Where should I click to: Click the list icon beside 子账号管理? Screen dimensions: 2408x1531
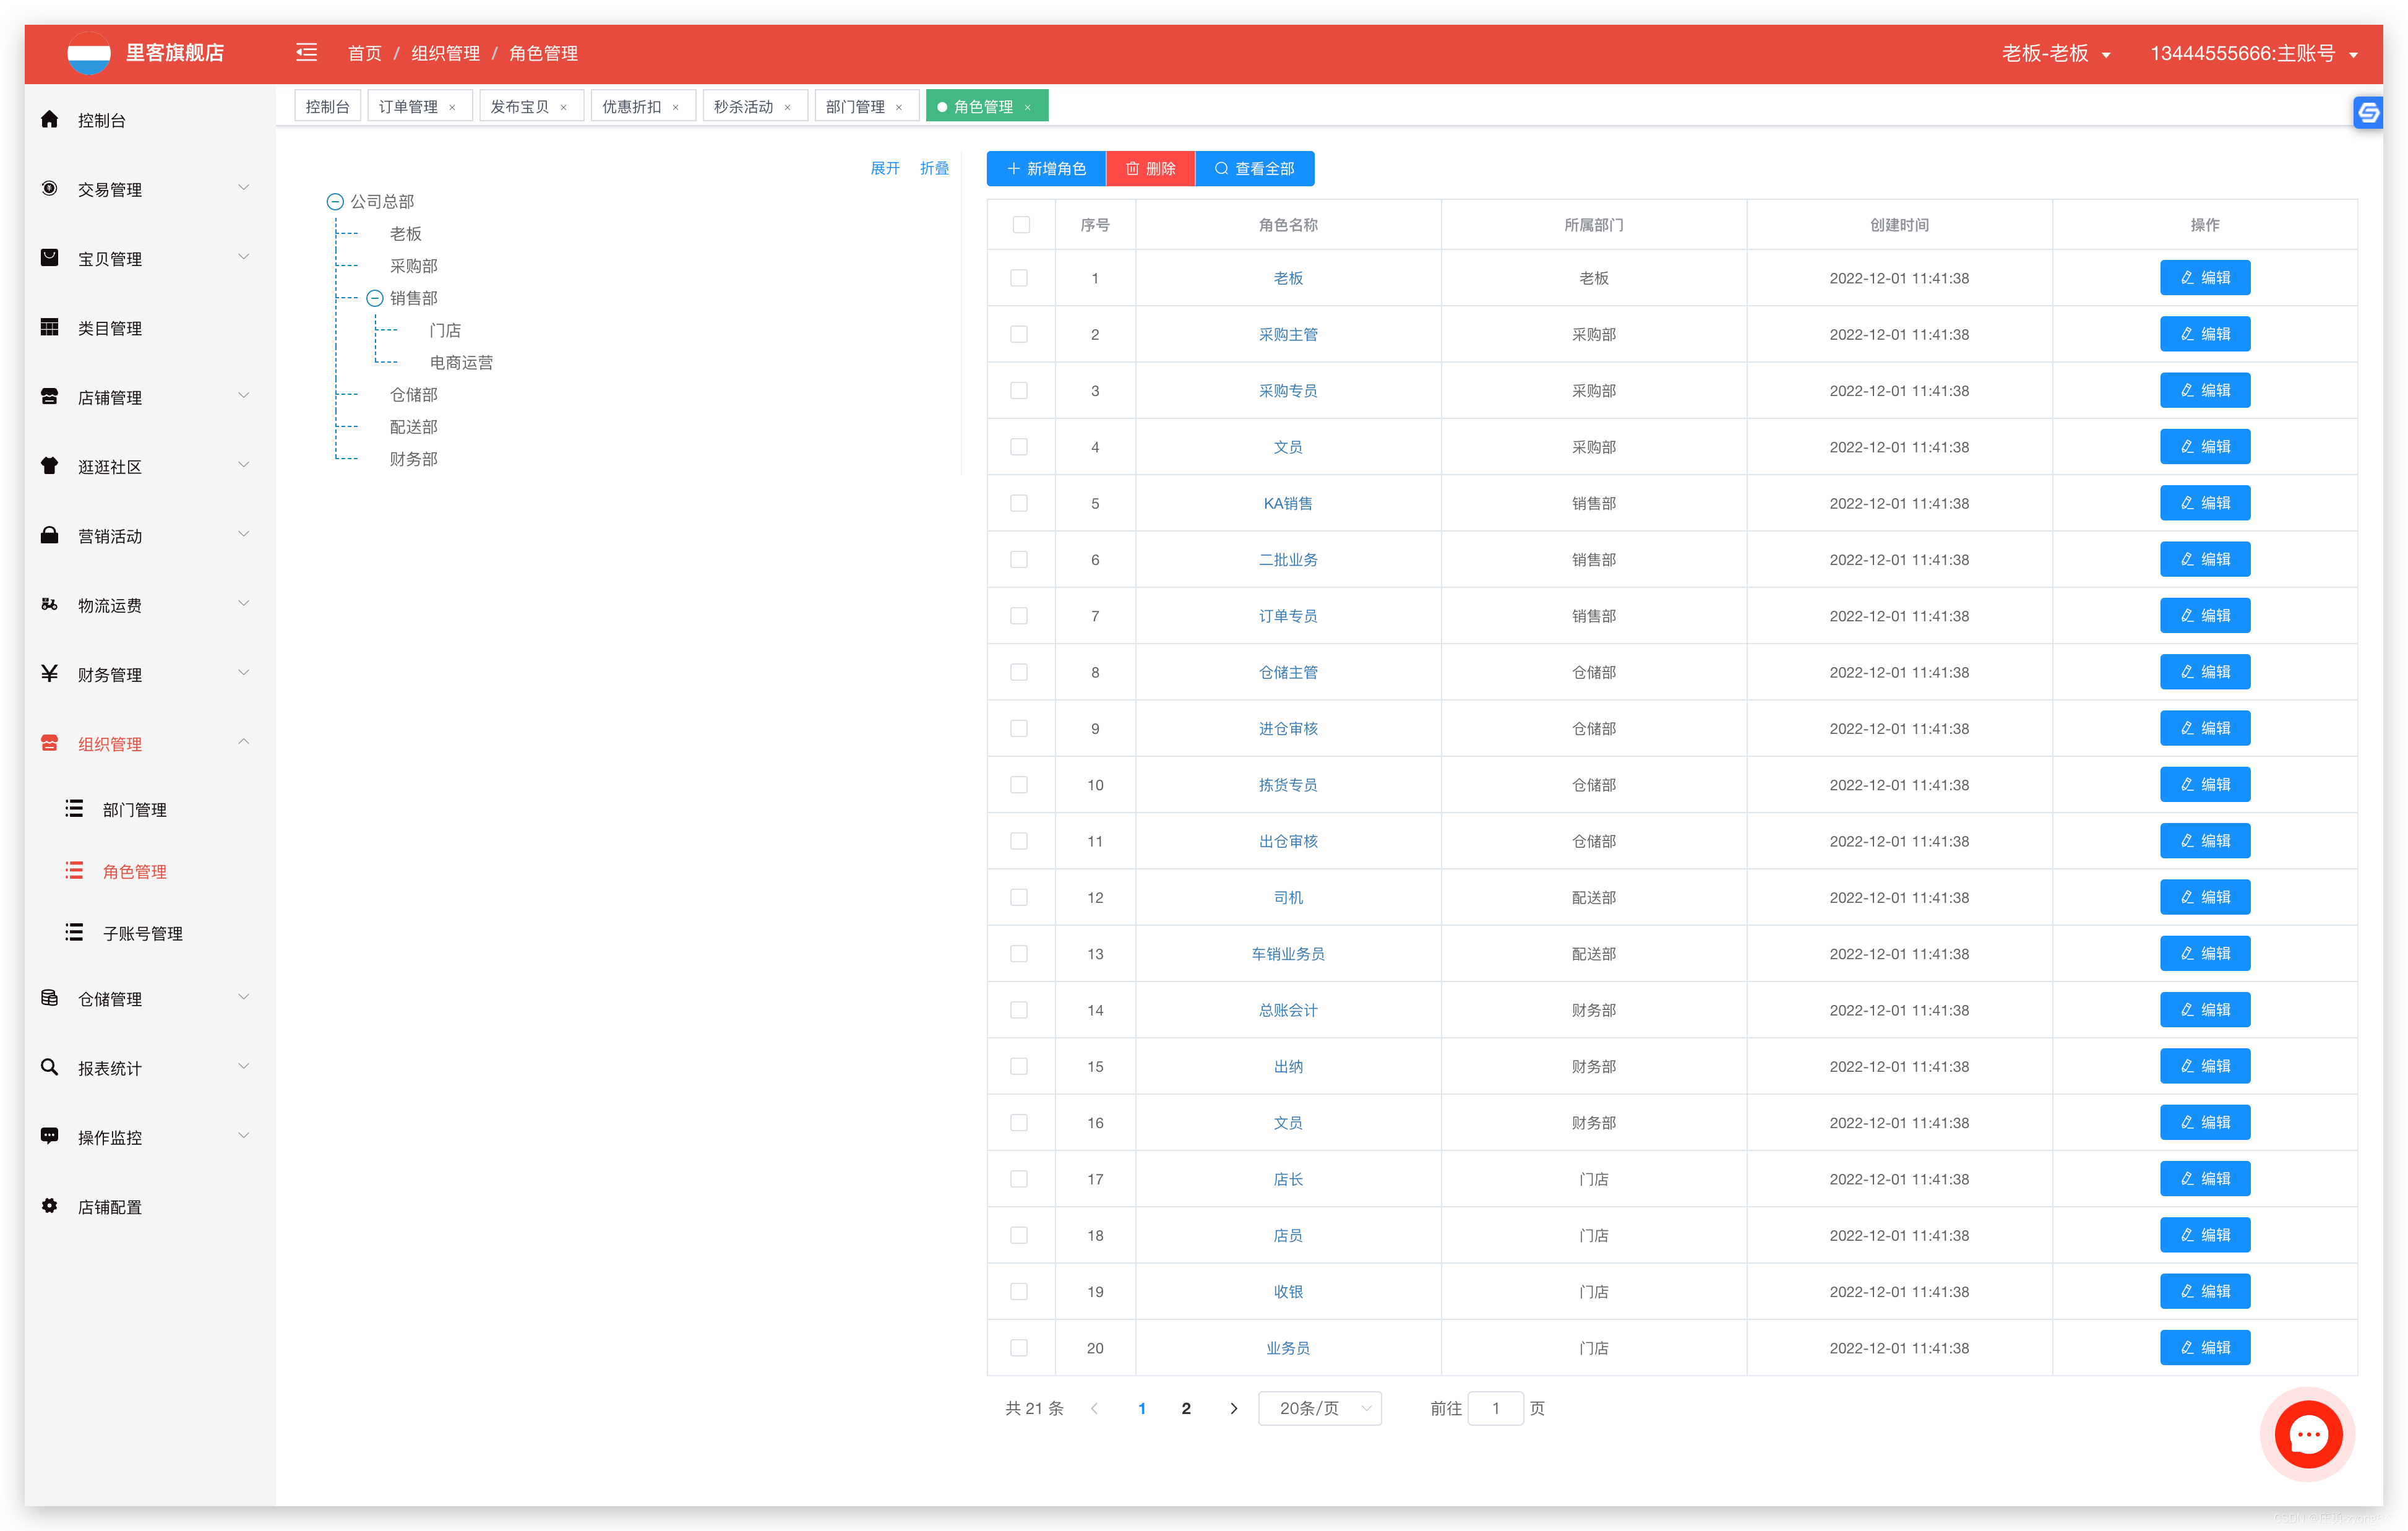pos(74,932)
